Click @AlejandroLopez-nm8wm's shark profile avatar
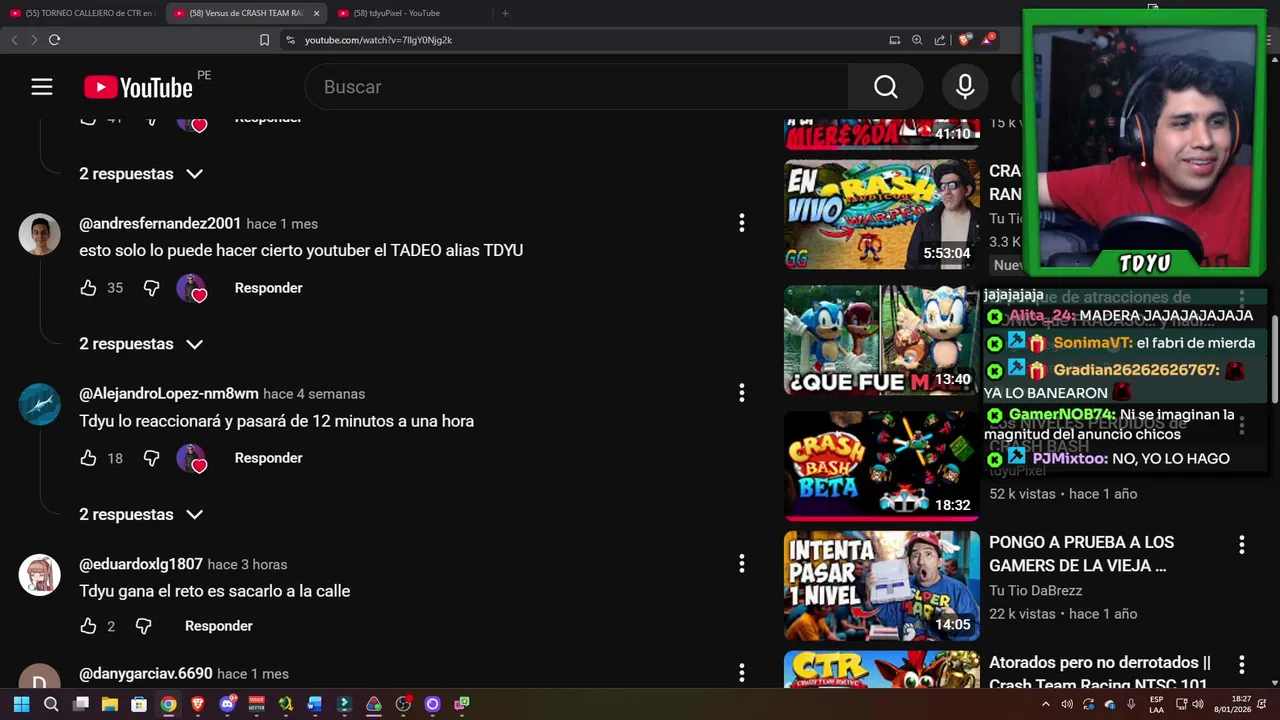 pyautogui.click(x=40, y=404)
